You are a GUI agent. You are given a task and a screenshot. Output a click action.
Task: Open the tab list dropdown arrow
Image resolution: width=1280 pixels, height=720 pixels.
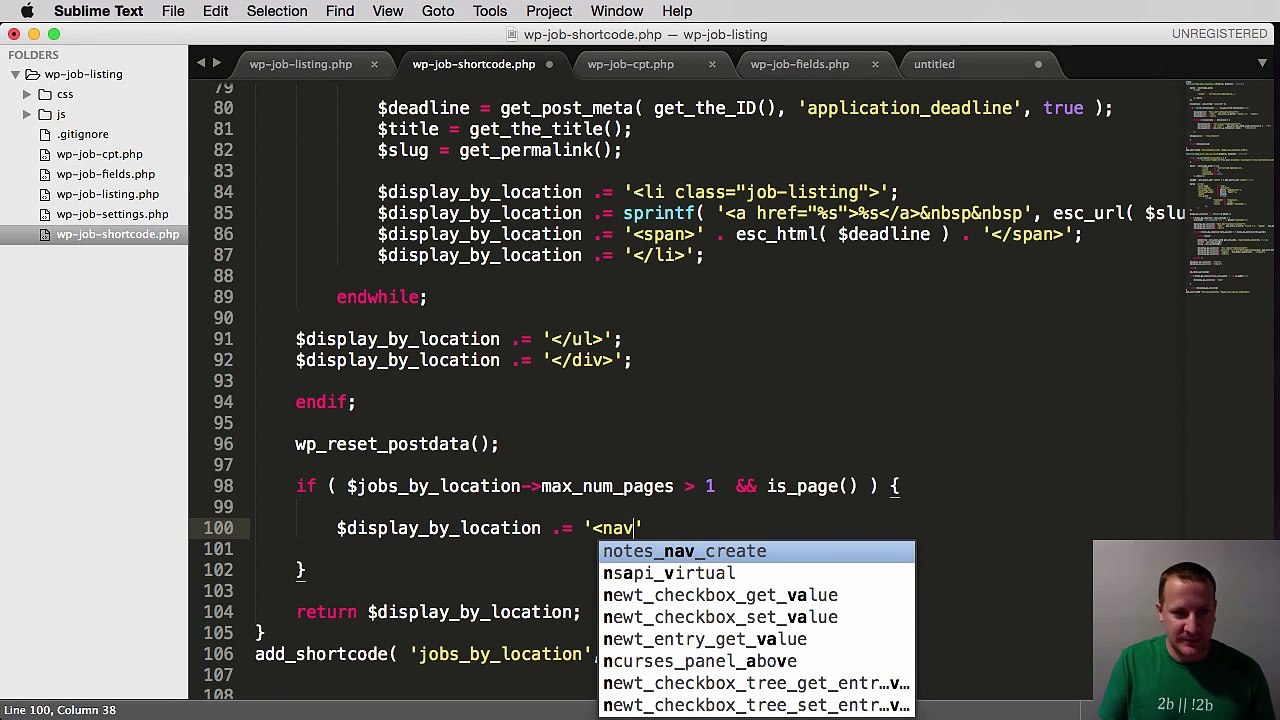click(1262, 63)
